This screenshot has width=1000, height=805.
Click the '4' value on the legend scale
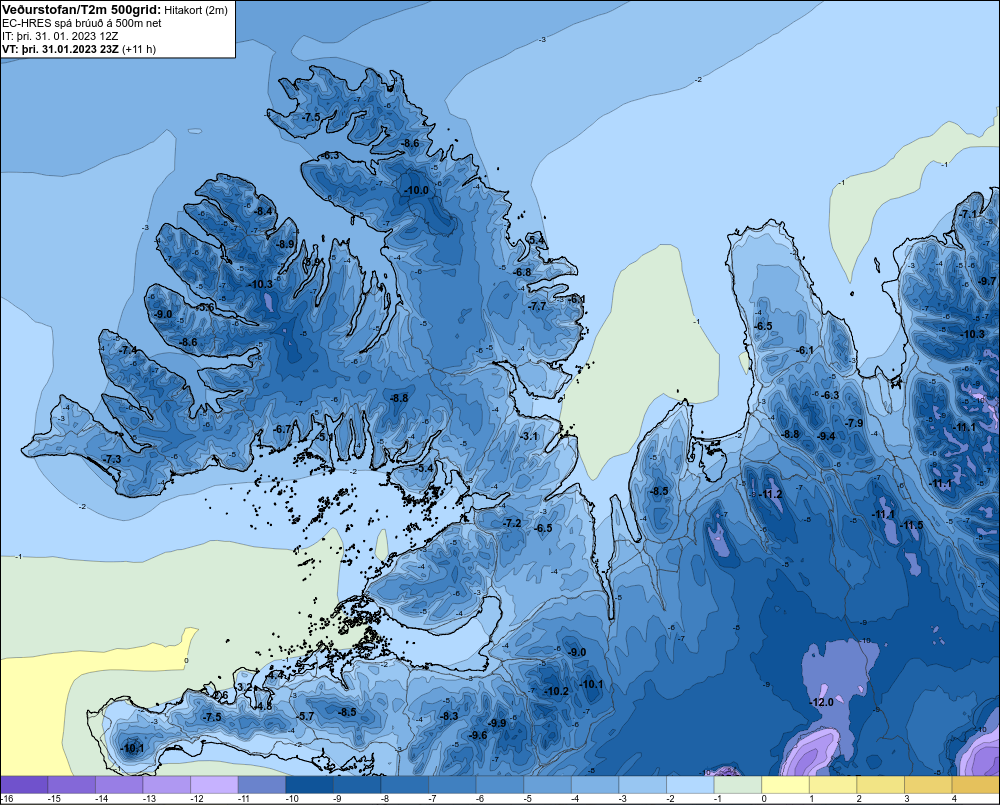pyautogui.click(x=954, y=799)
